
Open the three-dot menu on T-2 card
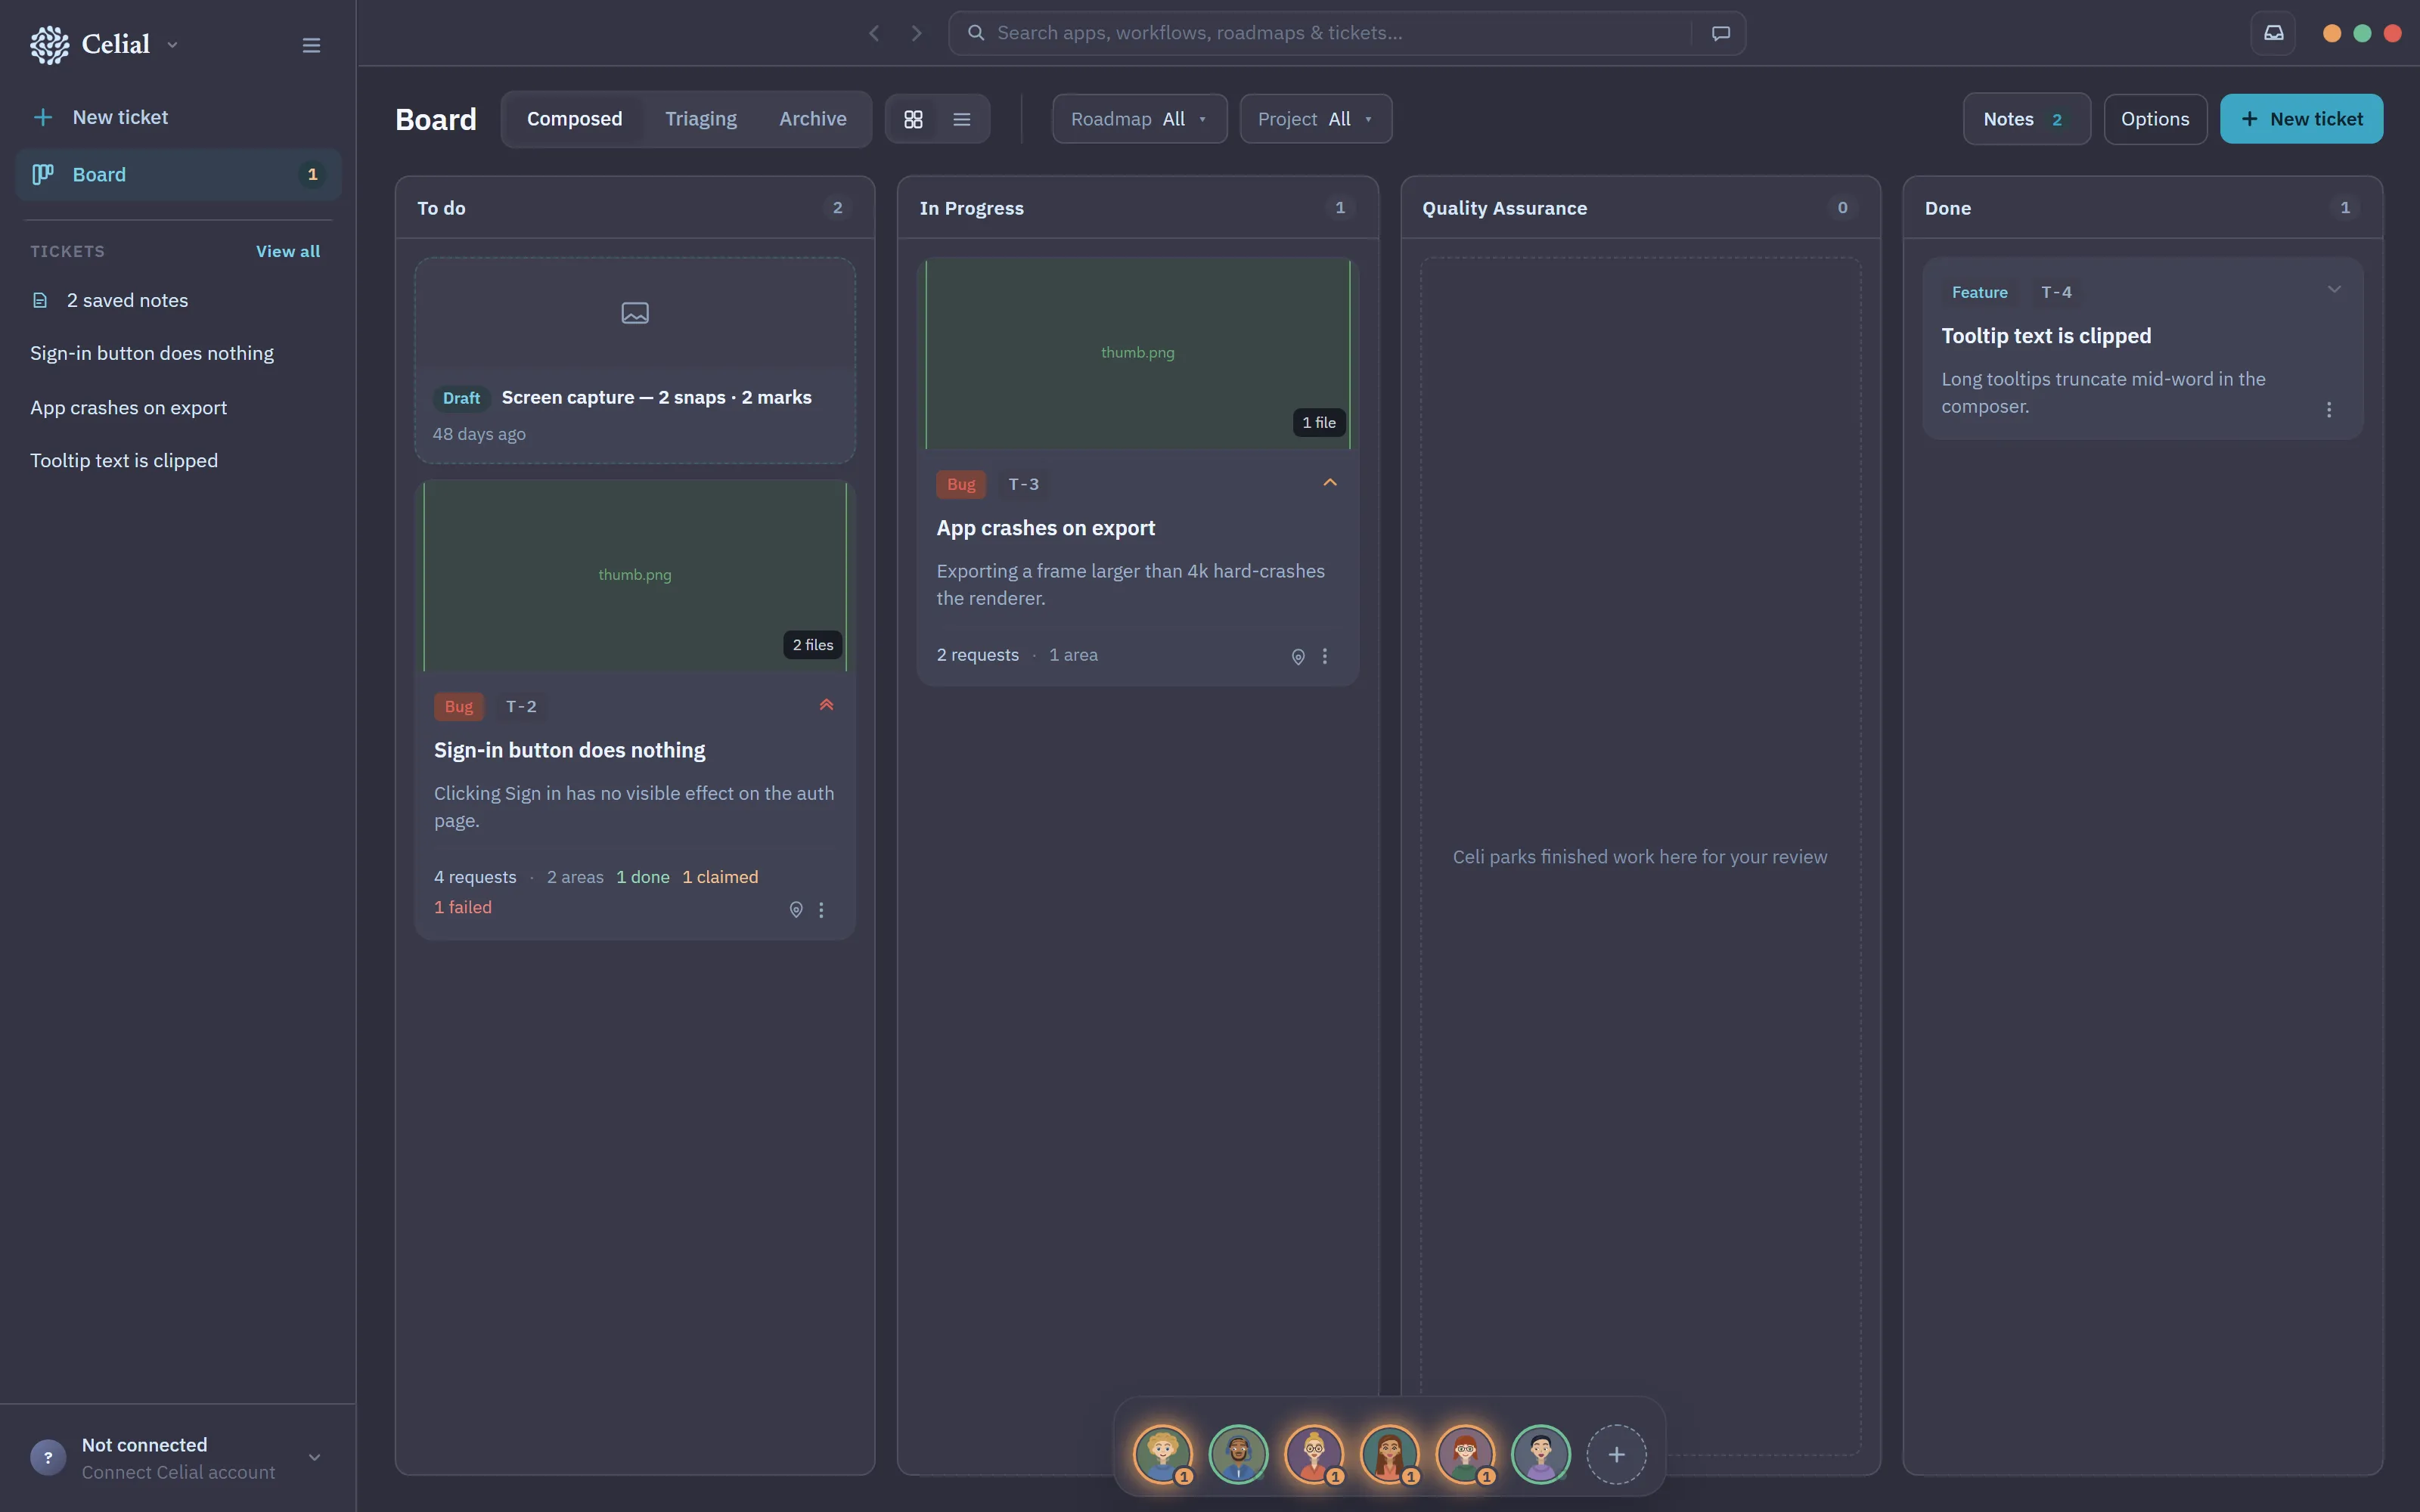(822, 910)
